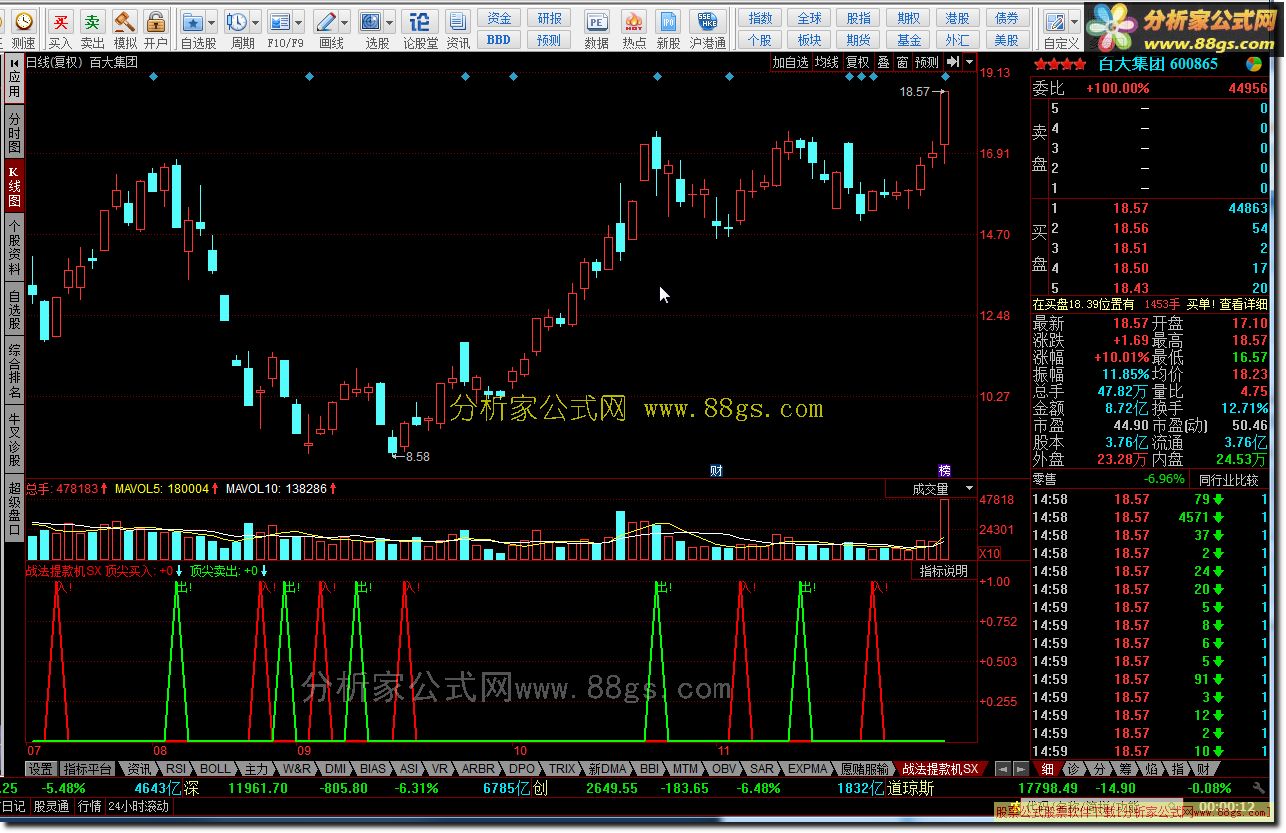This screenshot has height=833, width=1286.
Task: Switch to 筹 chip distribution tab
Action: 1125,769
